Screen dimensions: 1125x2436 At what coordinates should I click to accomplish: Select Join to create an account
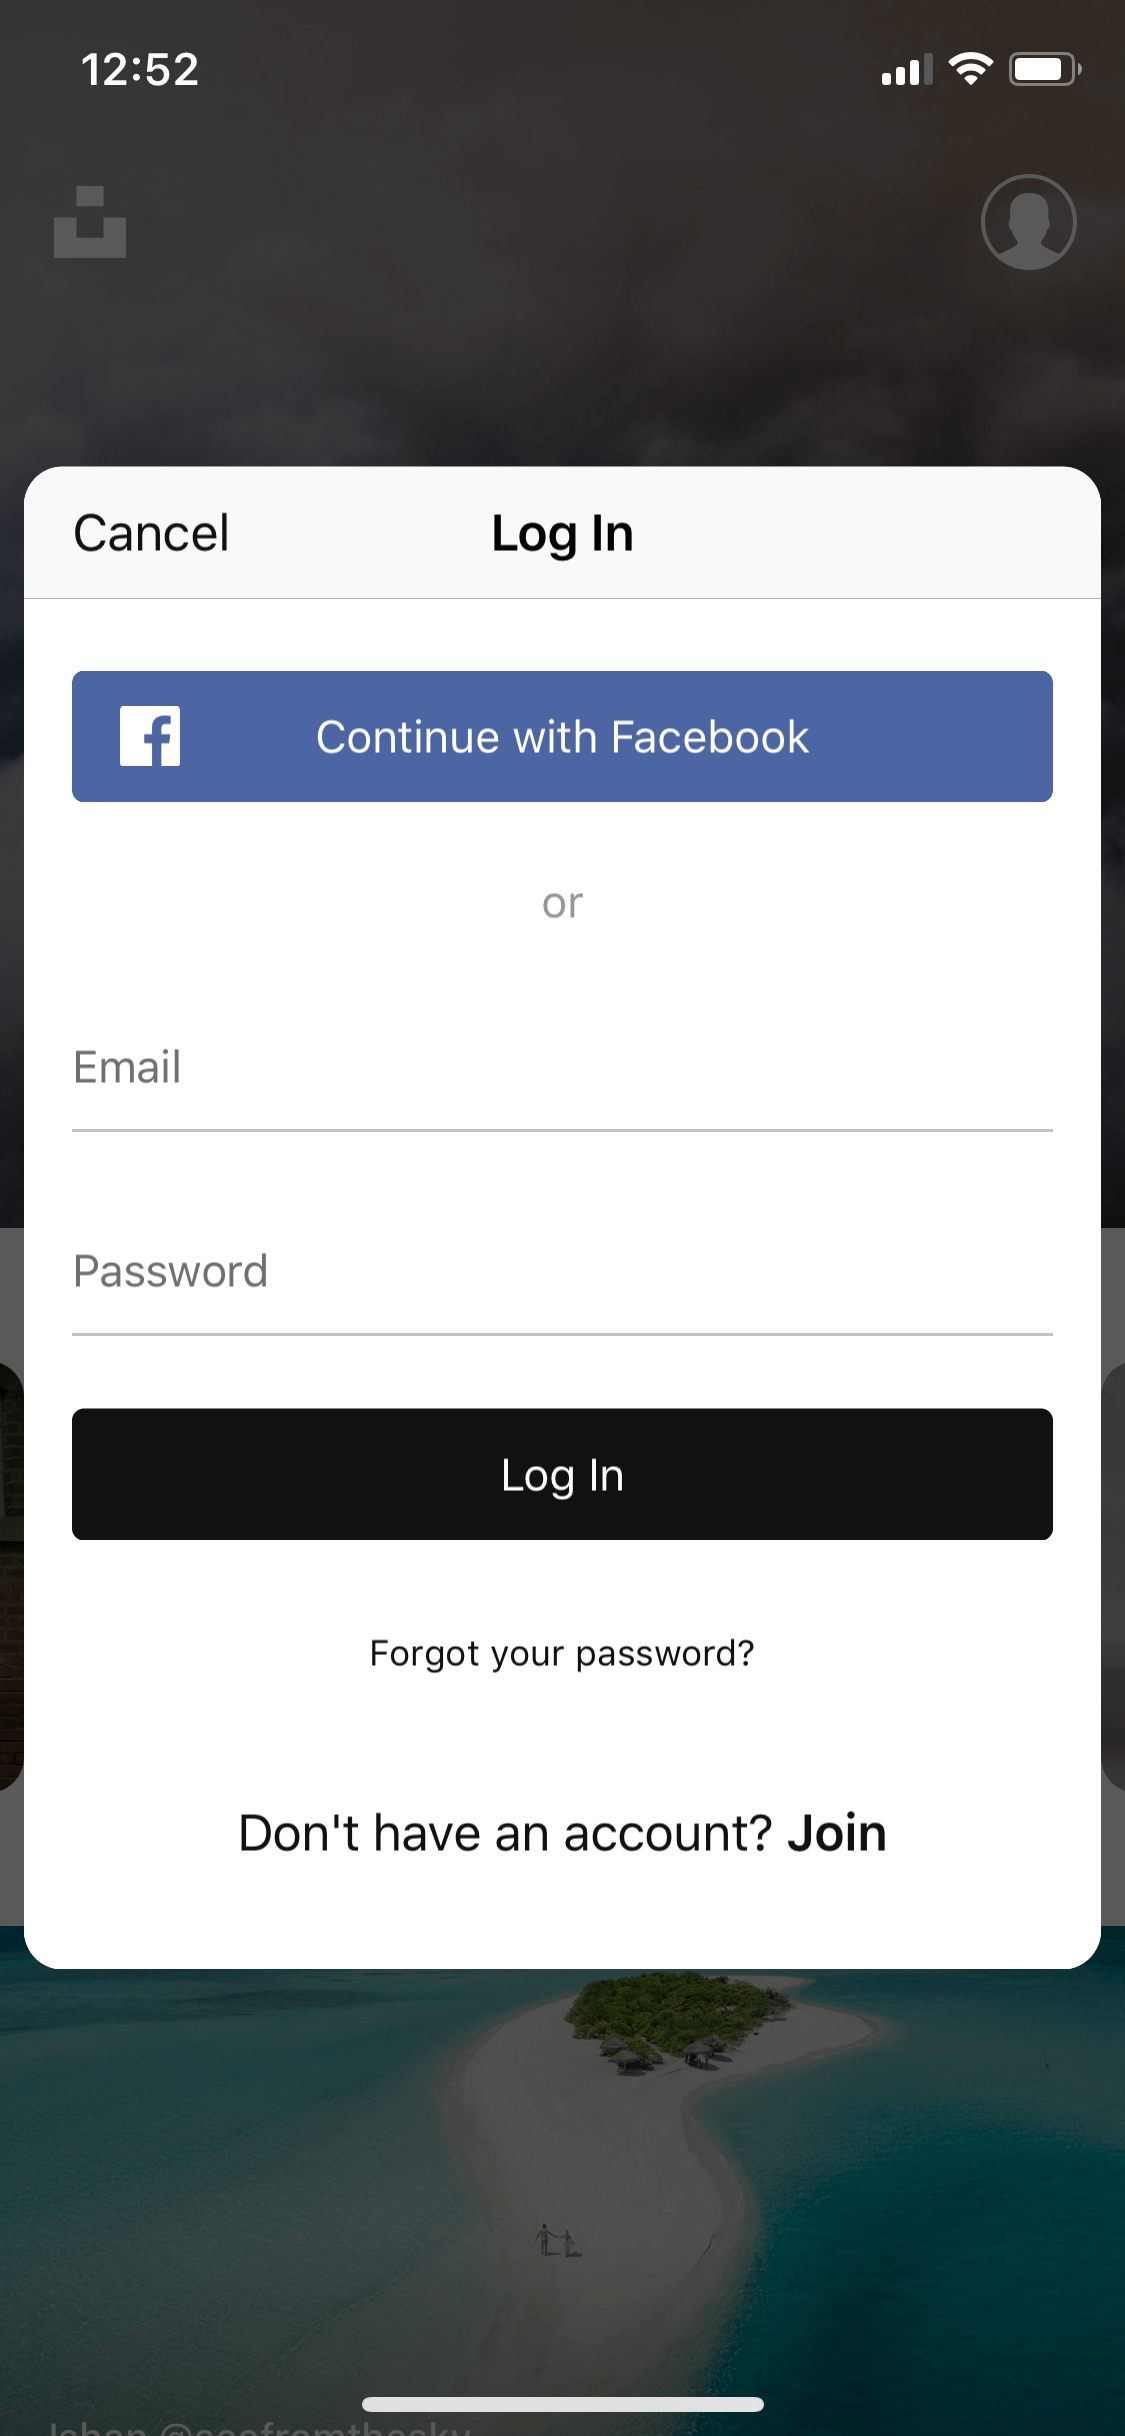(x=837, y=1833)
